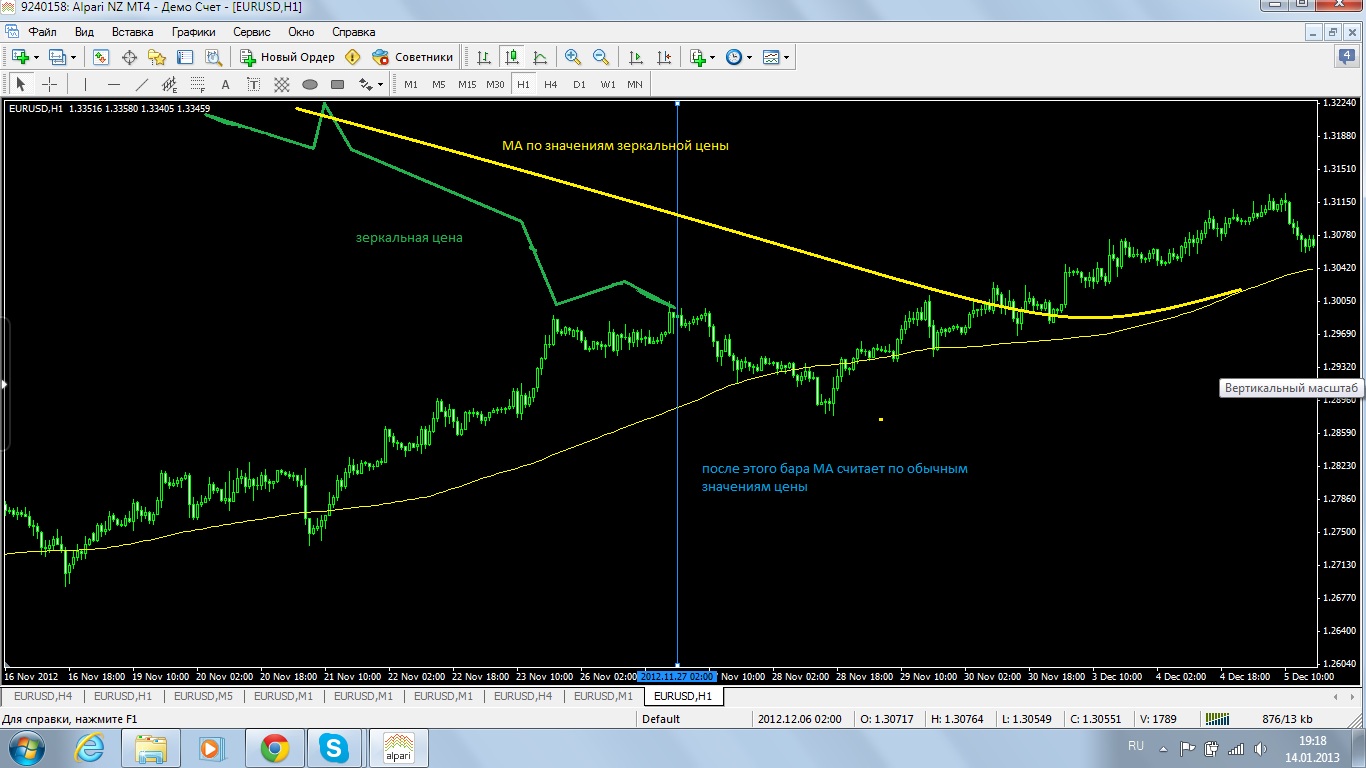Image resolution: width=1366 pixels, height=768 pixels.
Task: Click the Alpari taskbar button
Action: [x=399, y=748]
